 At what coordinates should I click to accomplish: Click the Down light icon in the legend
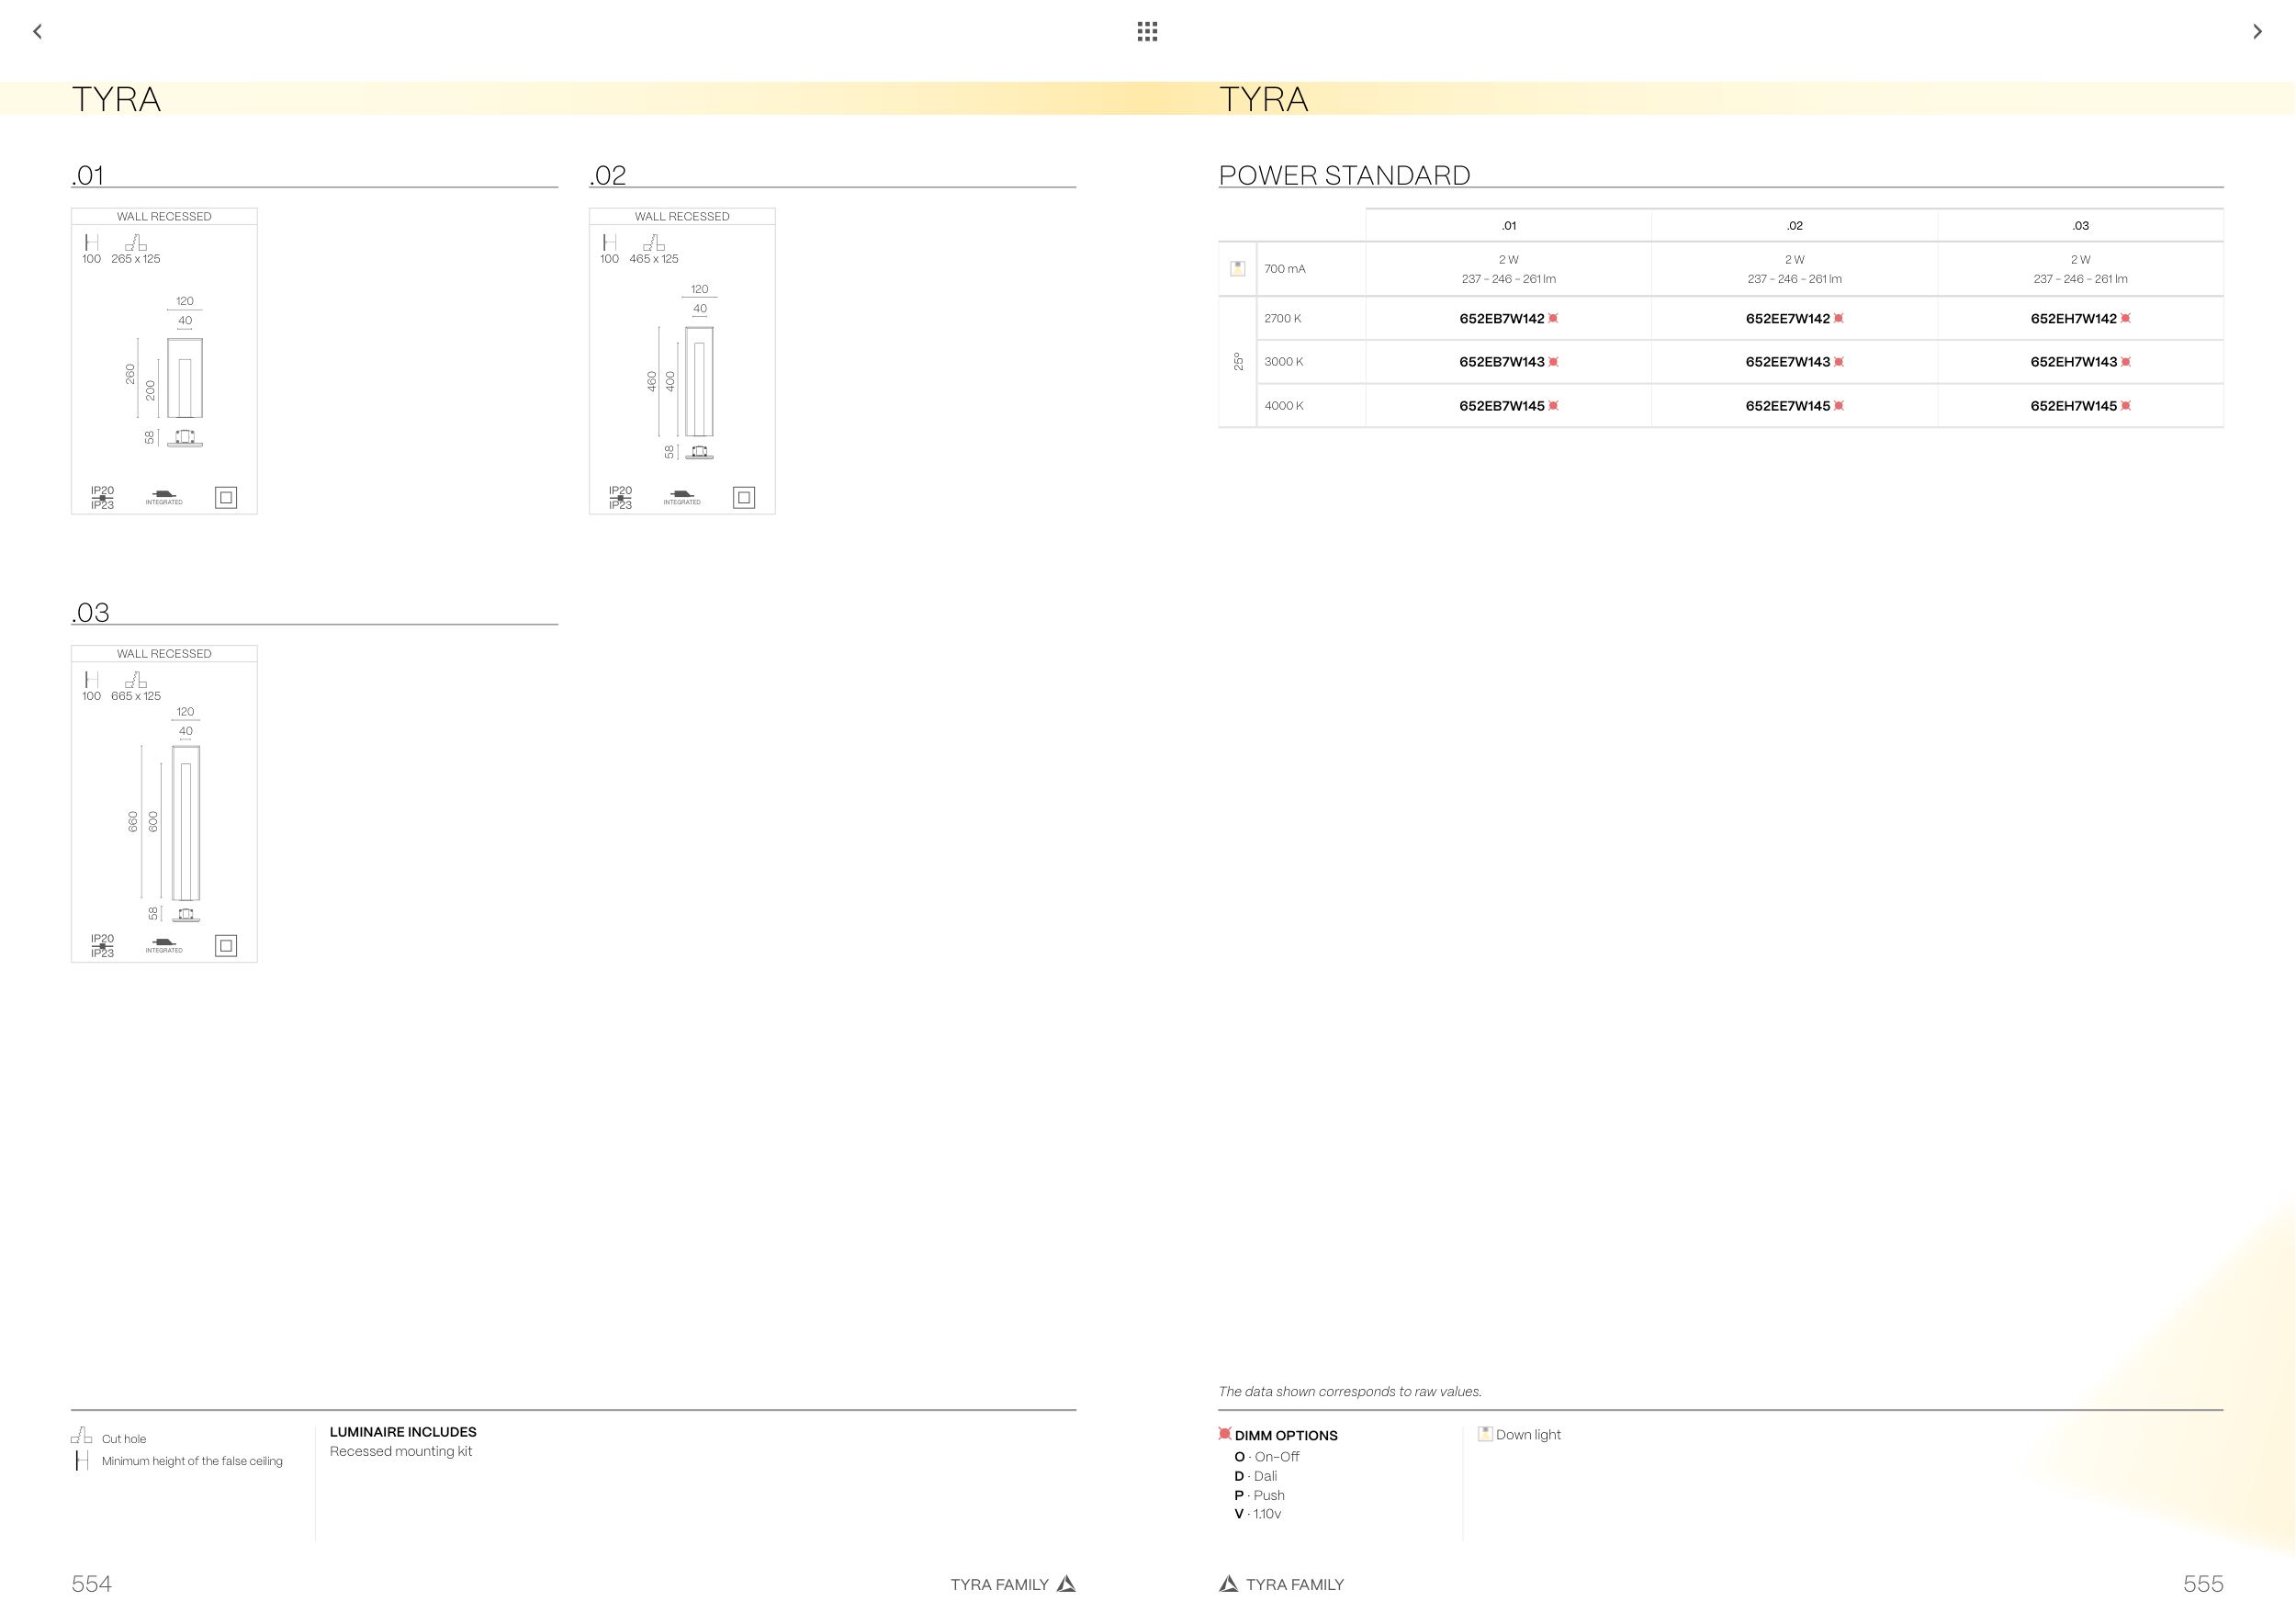[1485, 1433]
